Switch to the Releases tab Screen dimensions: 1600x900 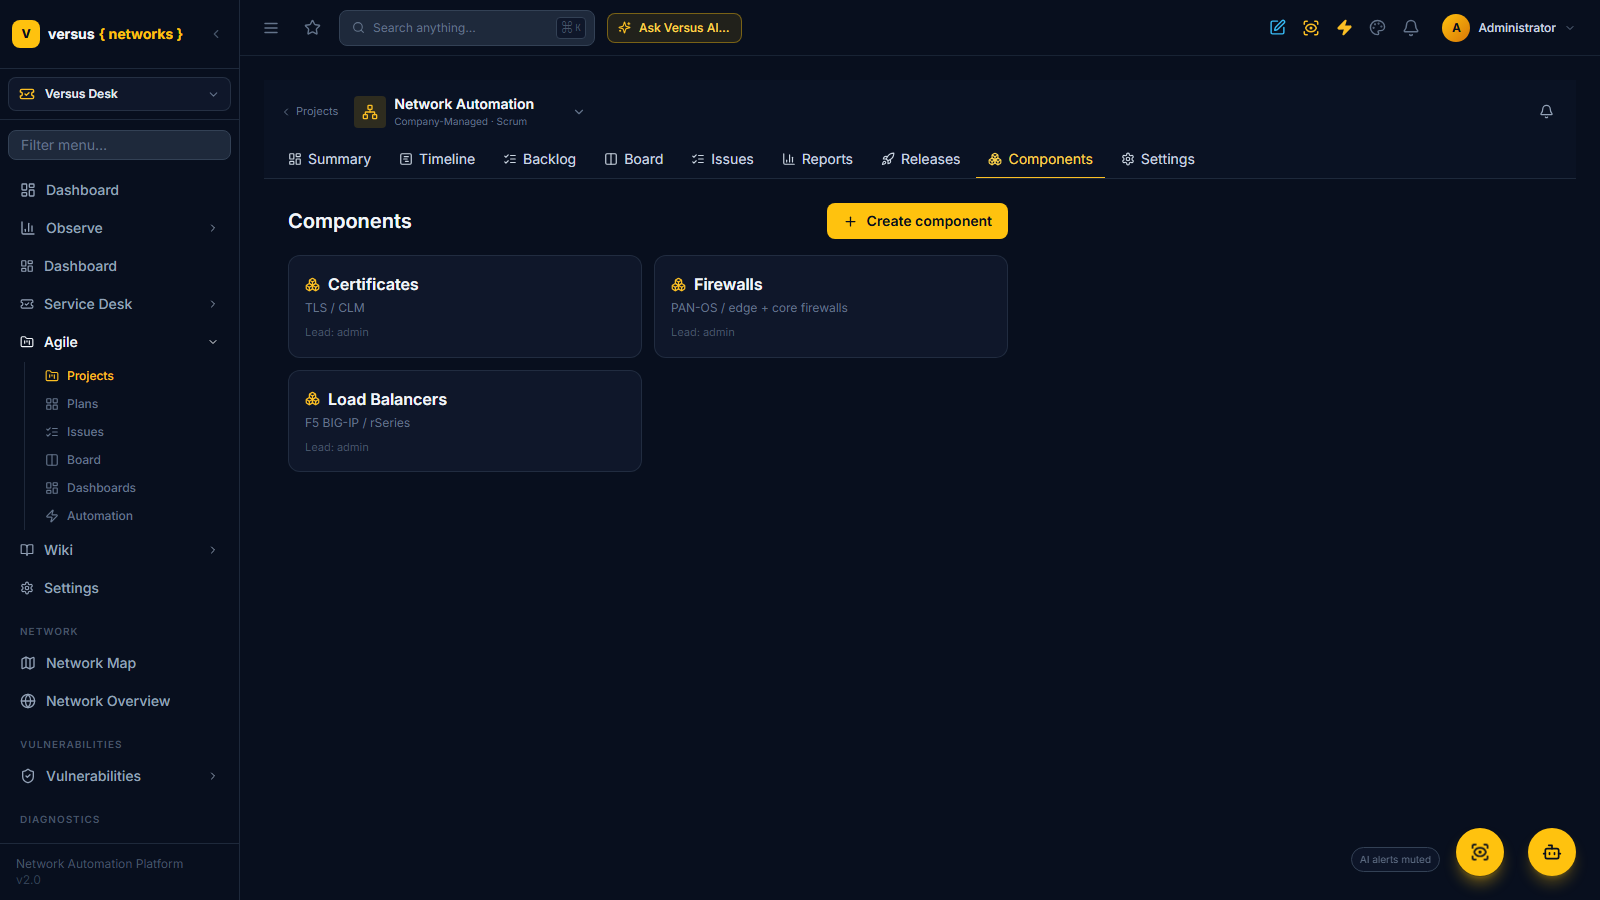point(920,159)
